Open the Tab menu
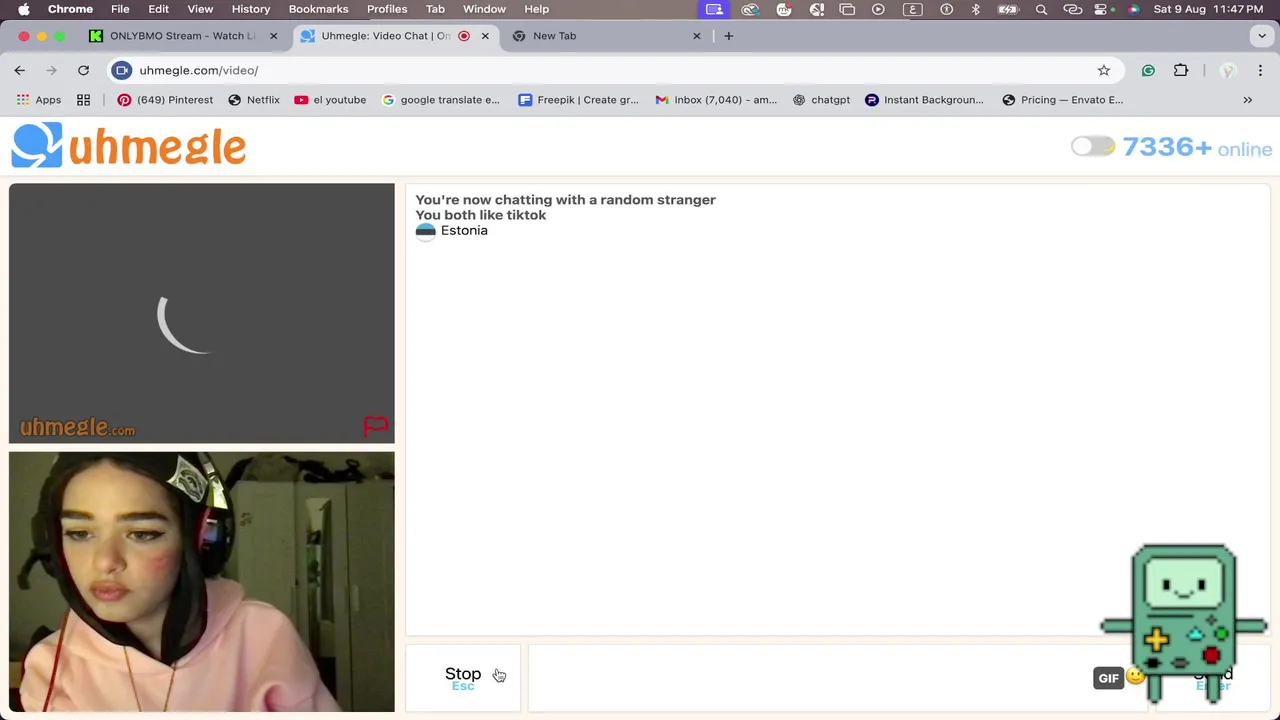 click(435, 9)
